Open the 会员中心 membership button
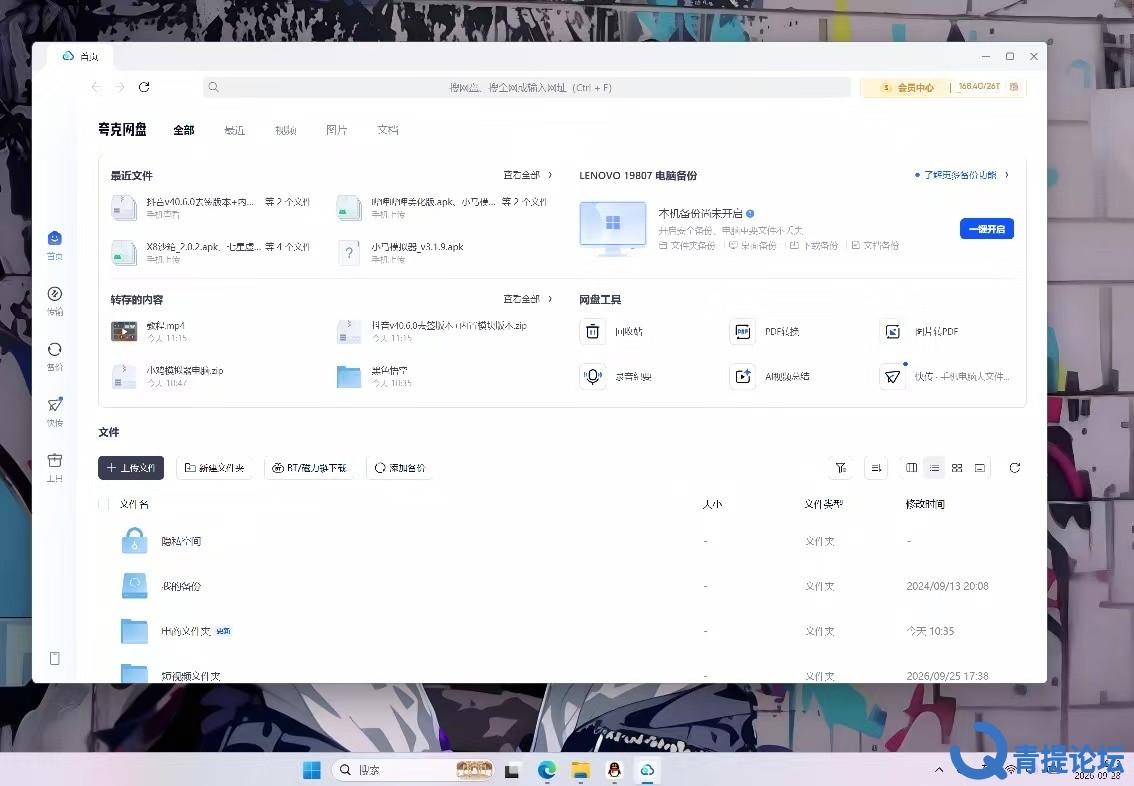The width and height of the screenshot is (1134, 786). coord(908,87)
